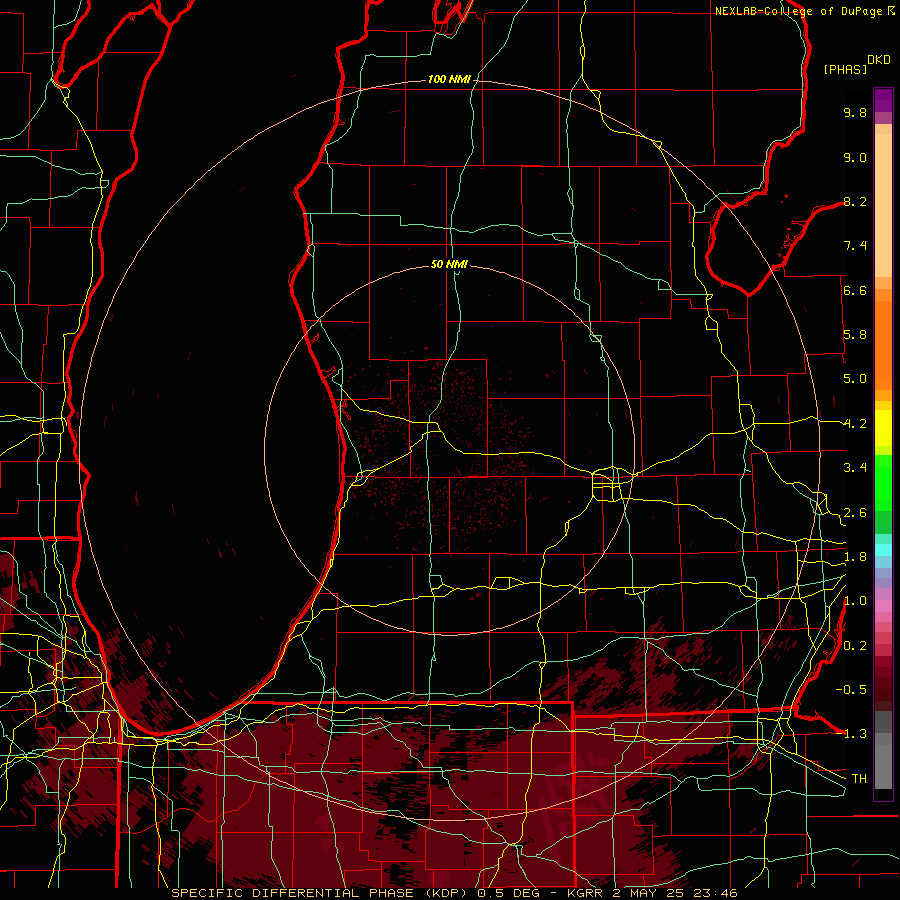Click the 2.6 value on the color scale
The height and width of the screenshot is (900, 900).
[855, 513]
